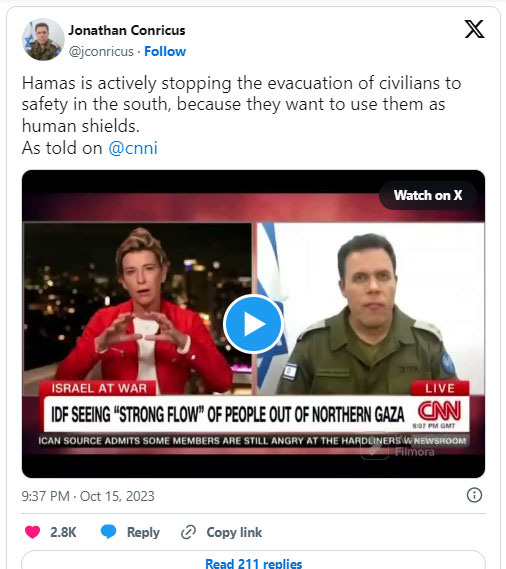Screen dimensions: 506x569
Task: Open Jonathan Conricus profile avatar
Action: (x=43, y=40)
